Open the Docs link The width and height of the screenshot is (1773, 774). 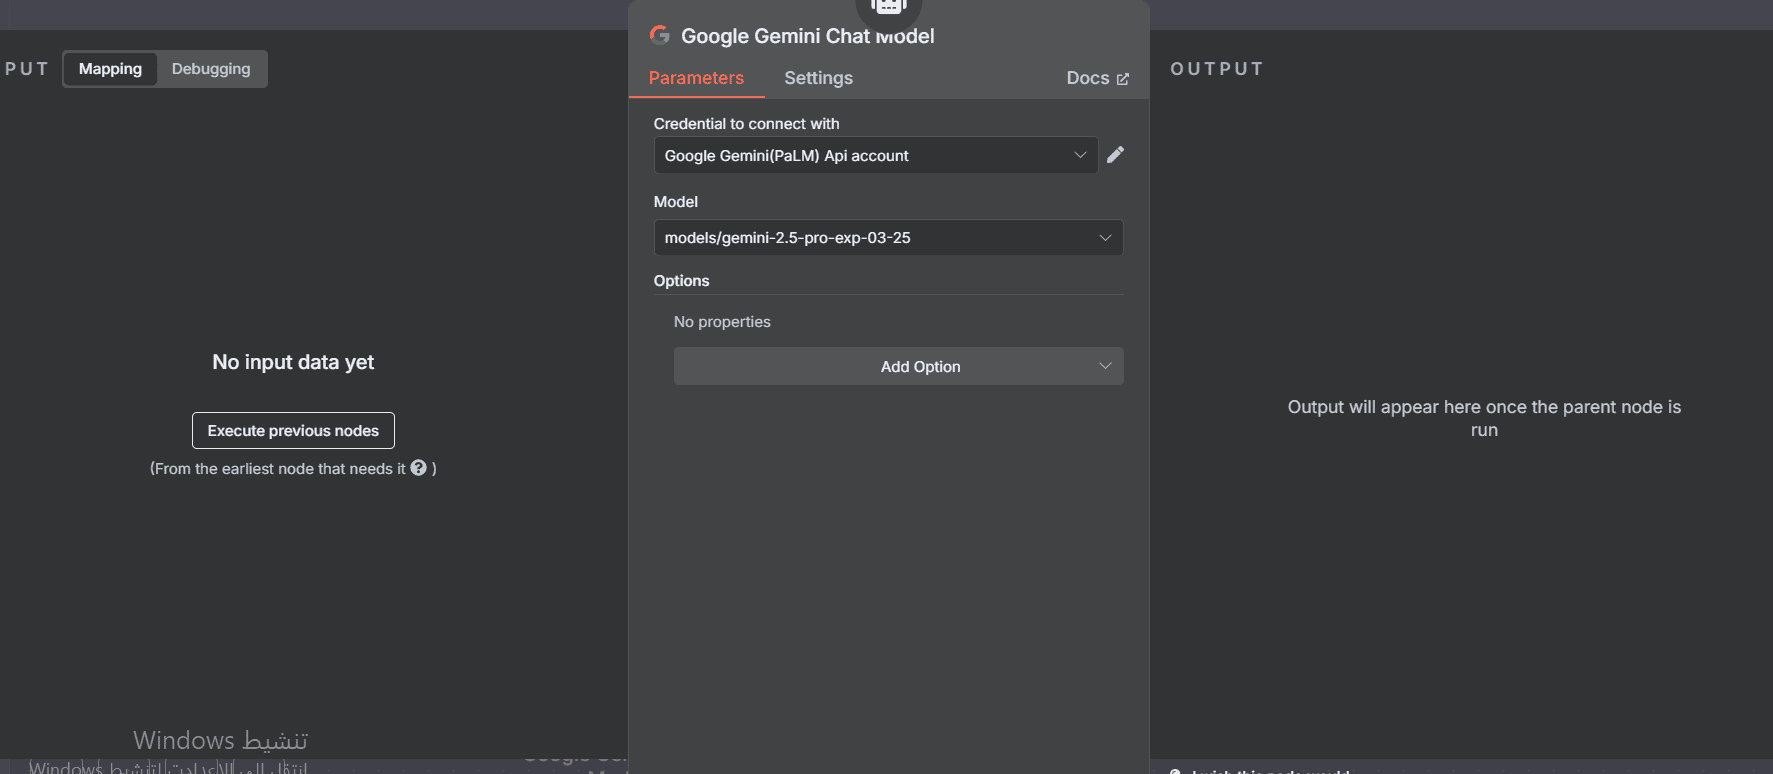click(x=1097, y=78)
